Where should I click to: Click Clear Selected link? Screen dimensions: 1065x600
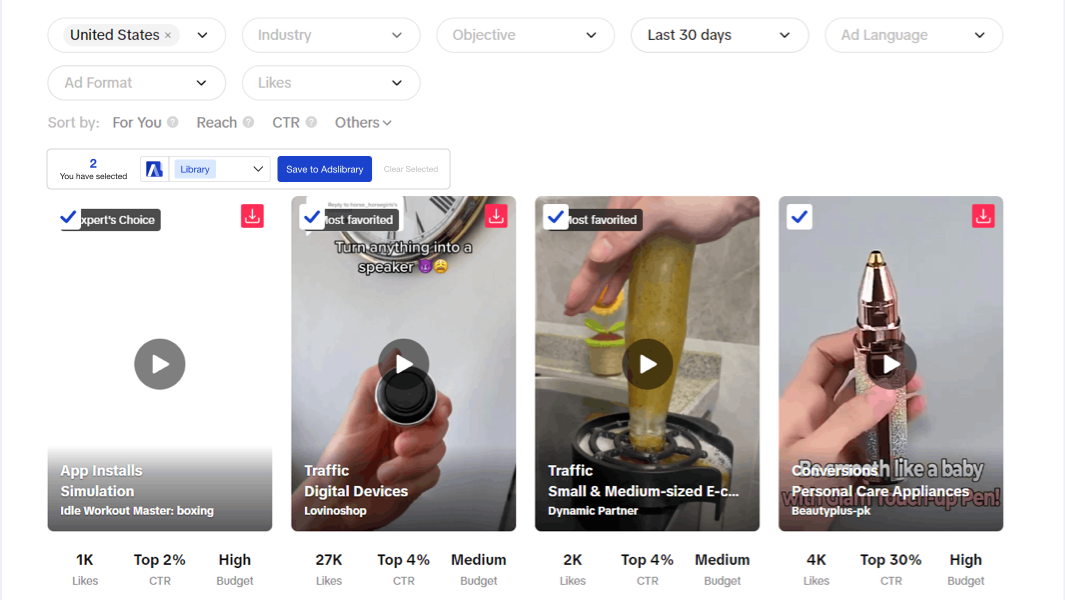pyautogui.click(x=411, y=169)
